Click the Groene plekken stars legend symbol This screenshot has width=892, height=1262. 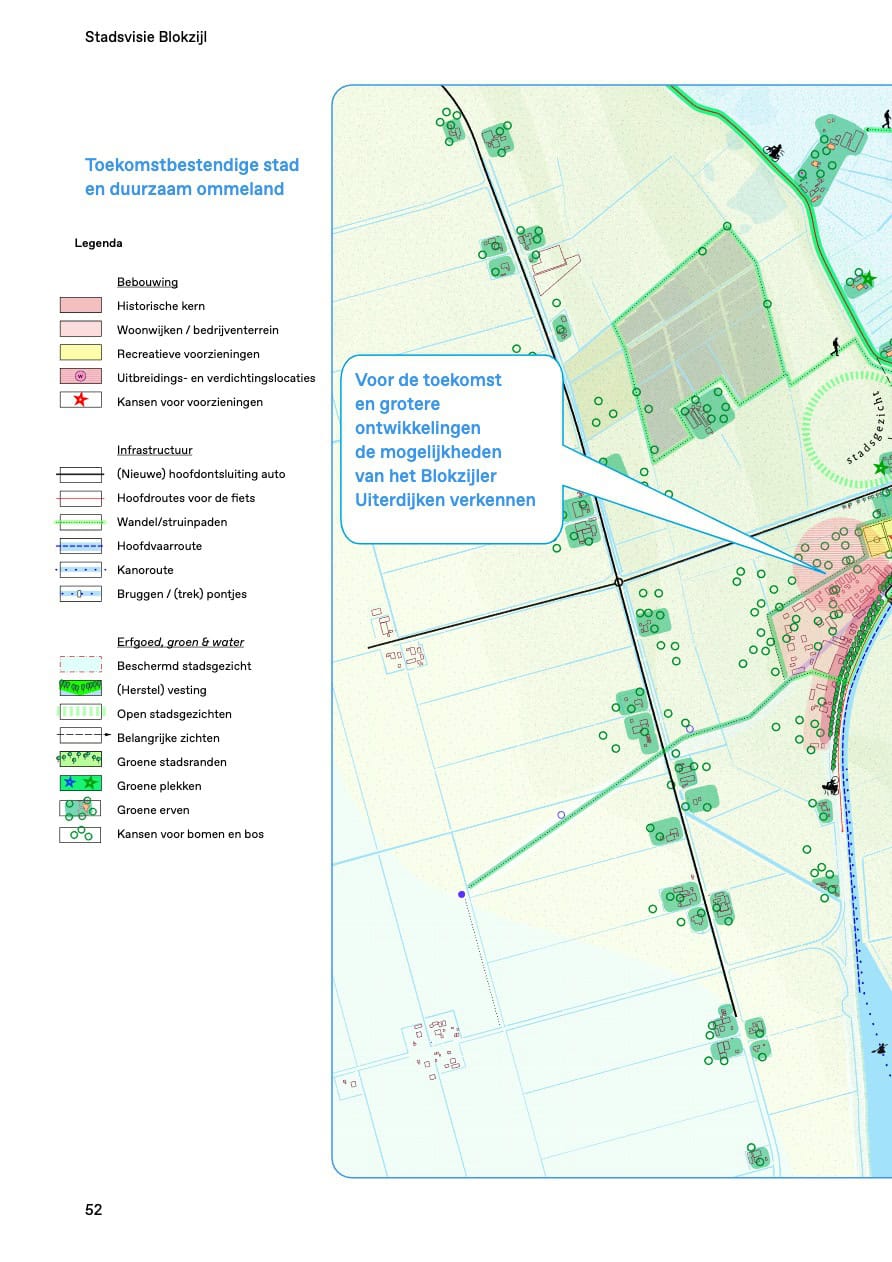(x=81, y=785)
